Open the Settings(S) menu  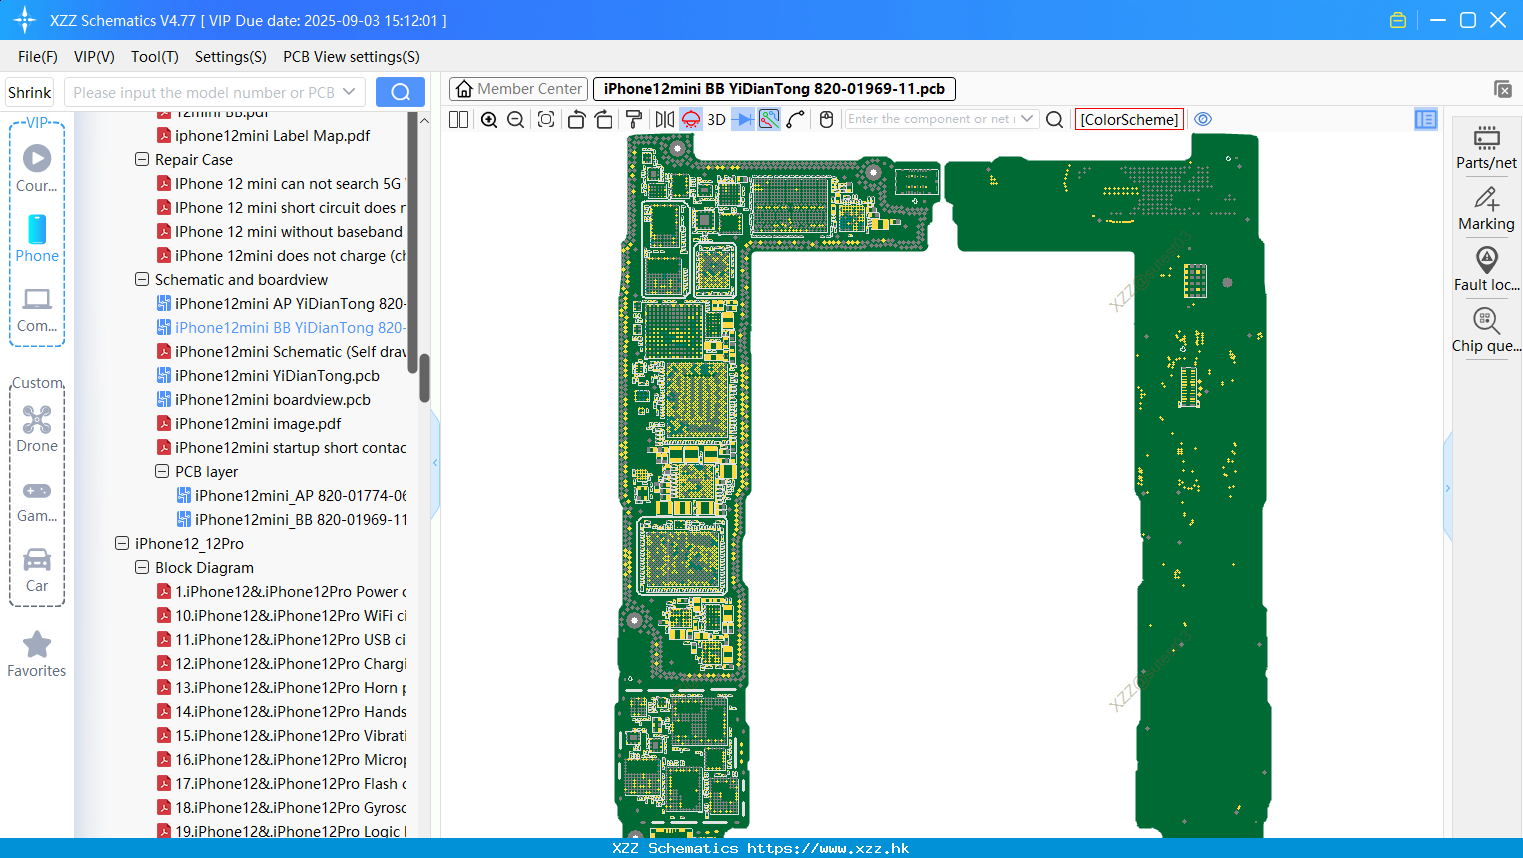point(231,57)
